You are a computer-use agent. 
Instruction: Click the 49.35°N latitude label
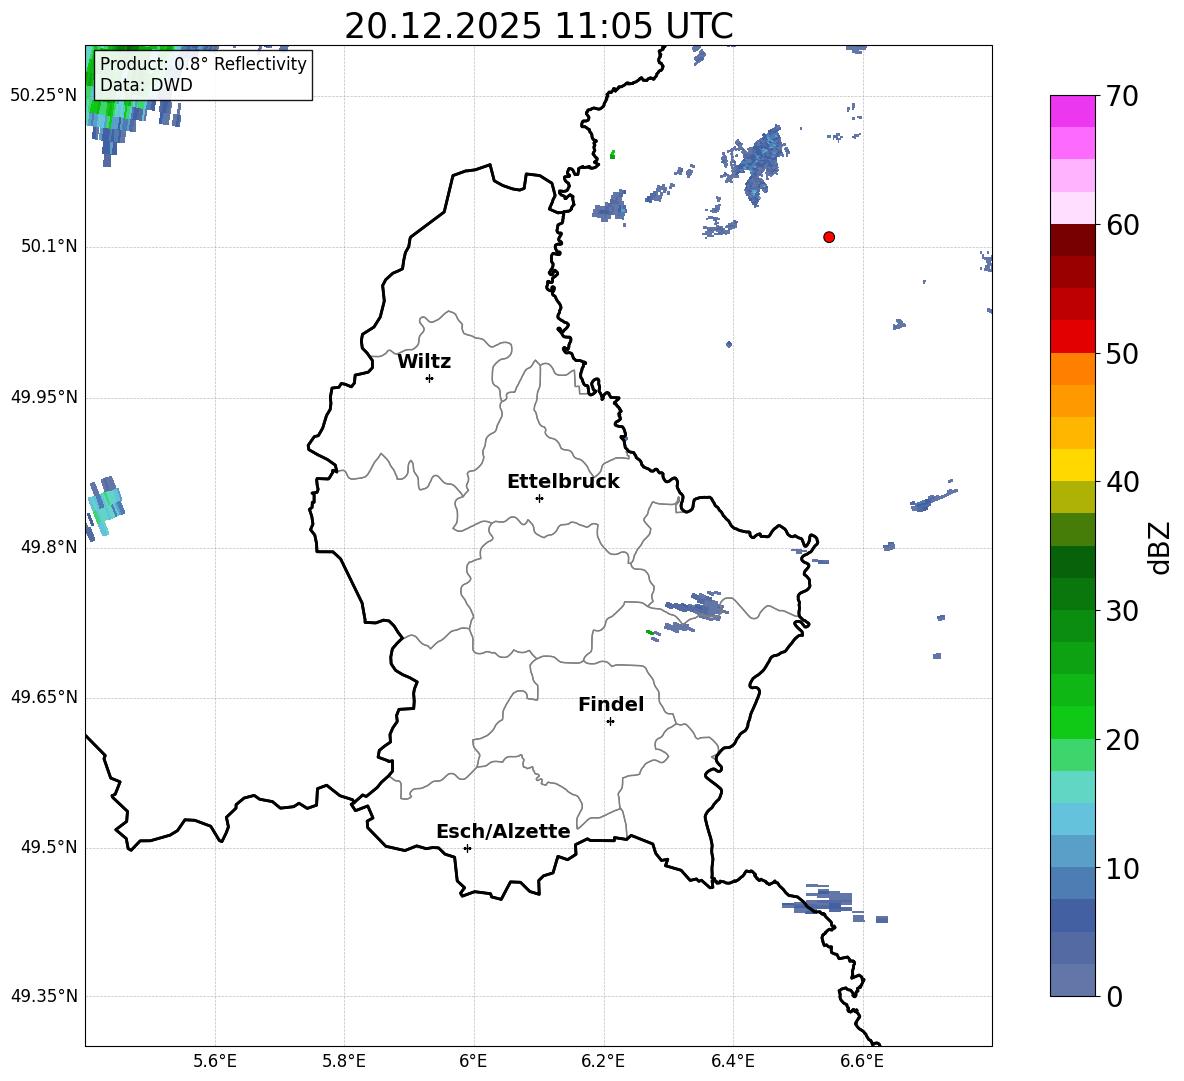click(44, 996)
